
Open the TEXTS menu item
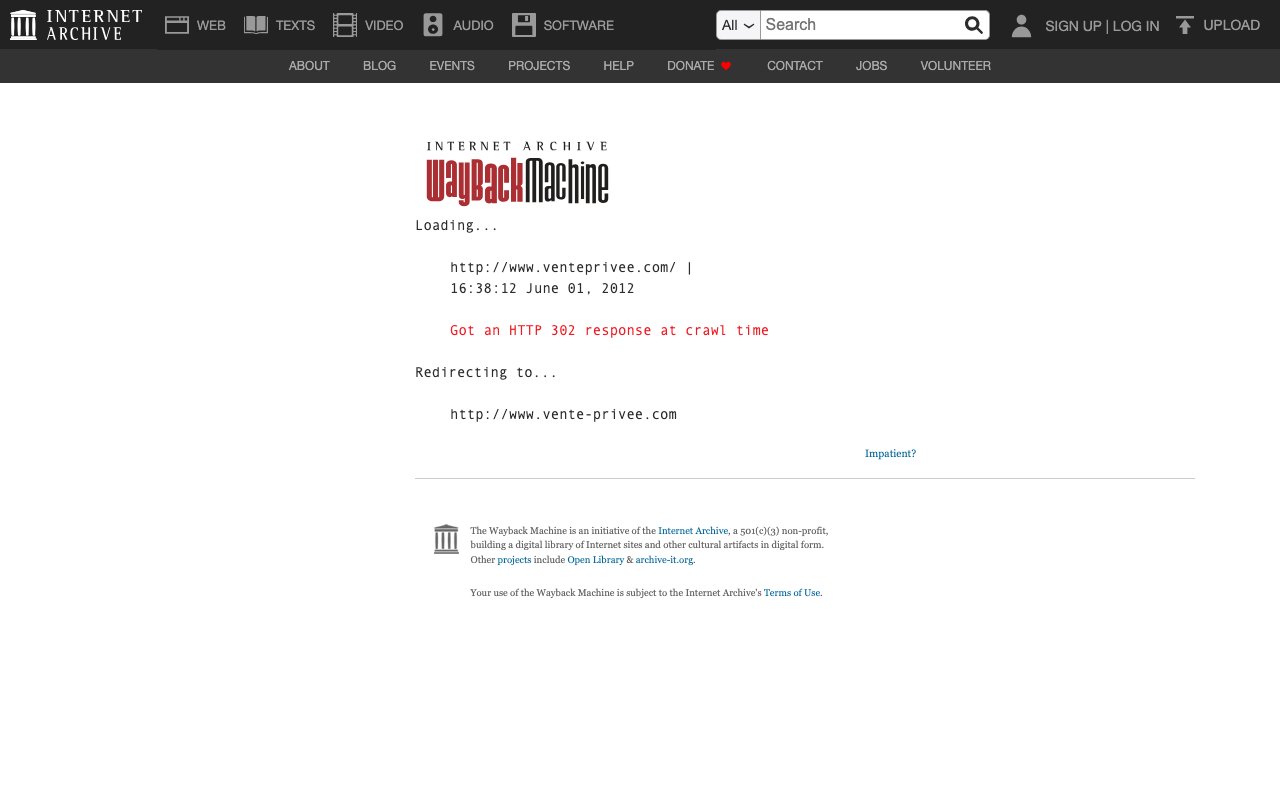click(x=295, y=25)
